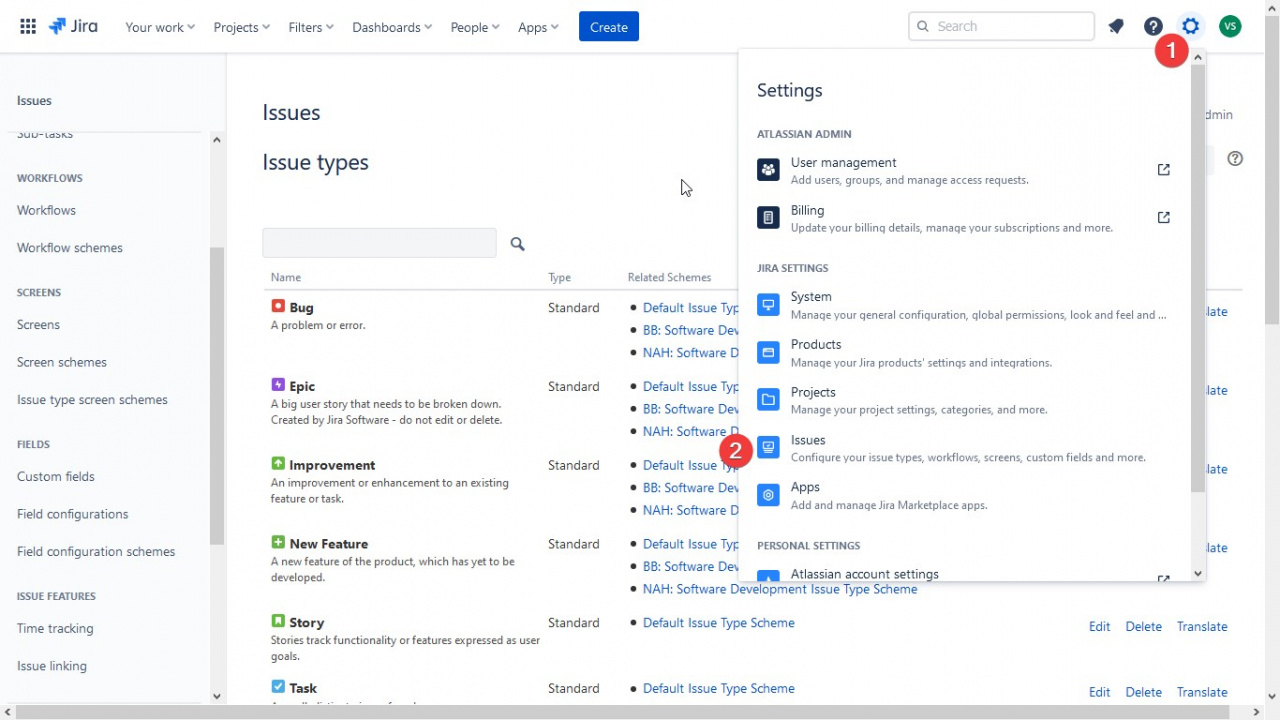Open Issue type screen schemes
Image resolution: width=1280 pixels, height=720 pixels.
[92, 400]
